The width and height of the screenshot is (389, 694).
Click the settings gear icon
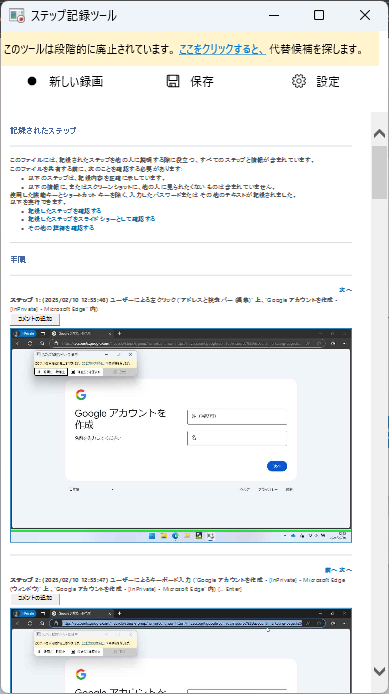coord(299,81)
